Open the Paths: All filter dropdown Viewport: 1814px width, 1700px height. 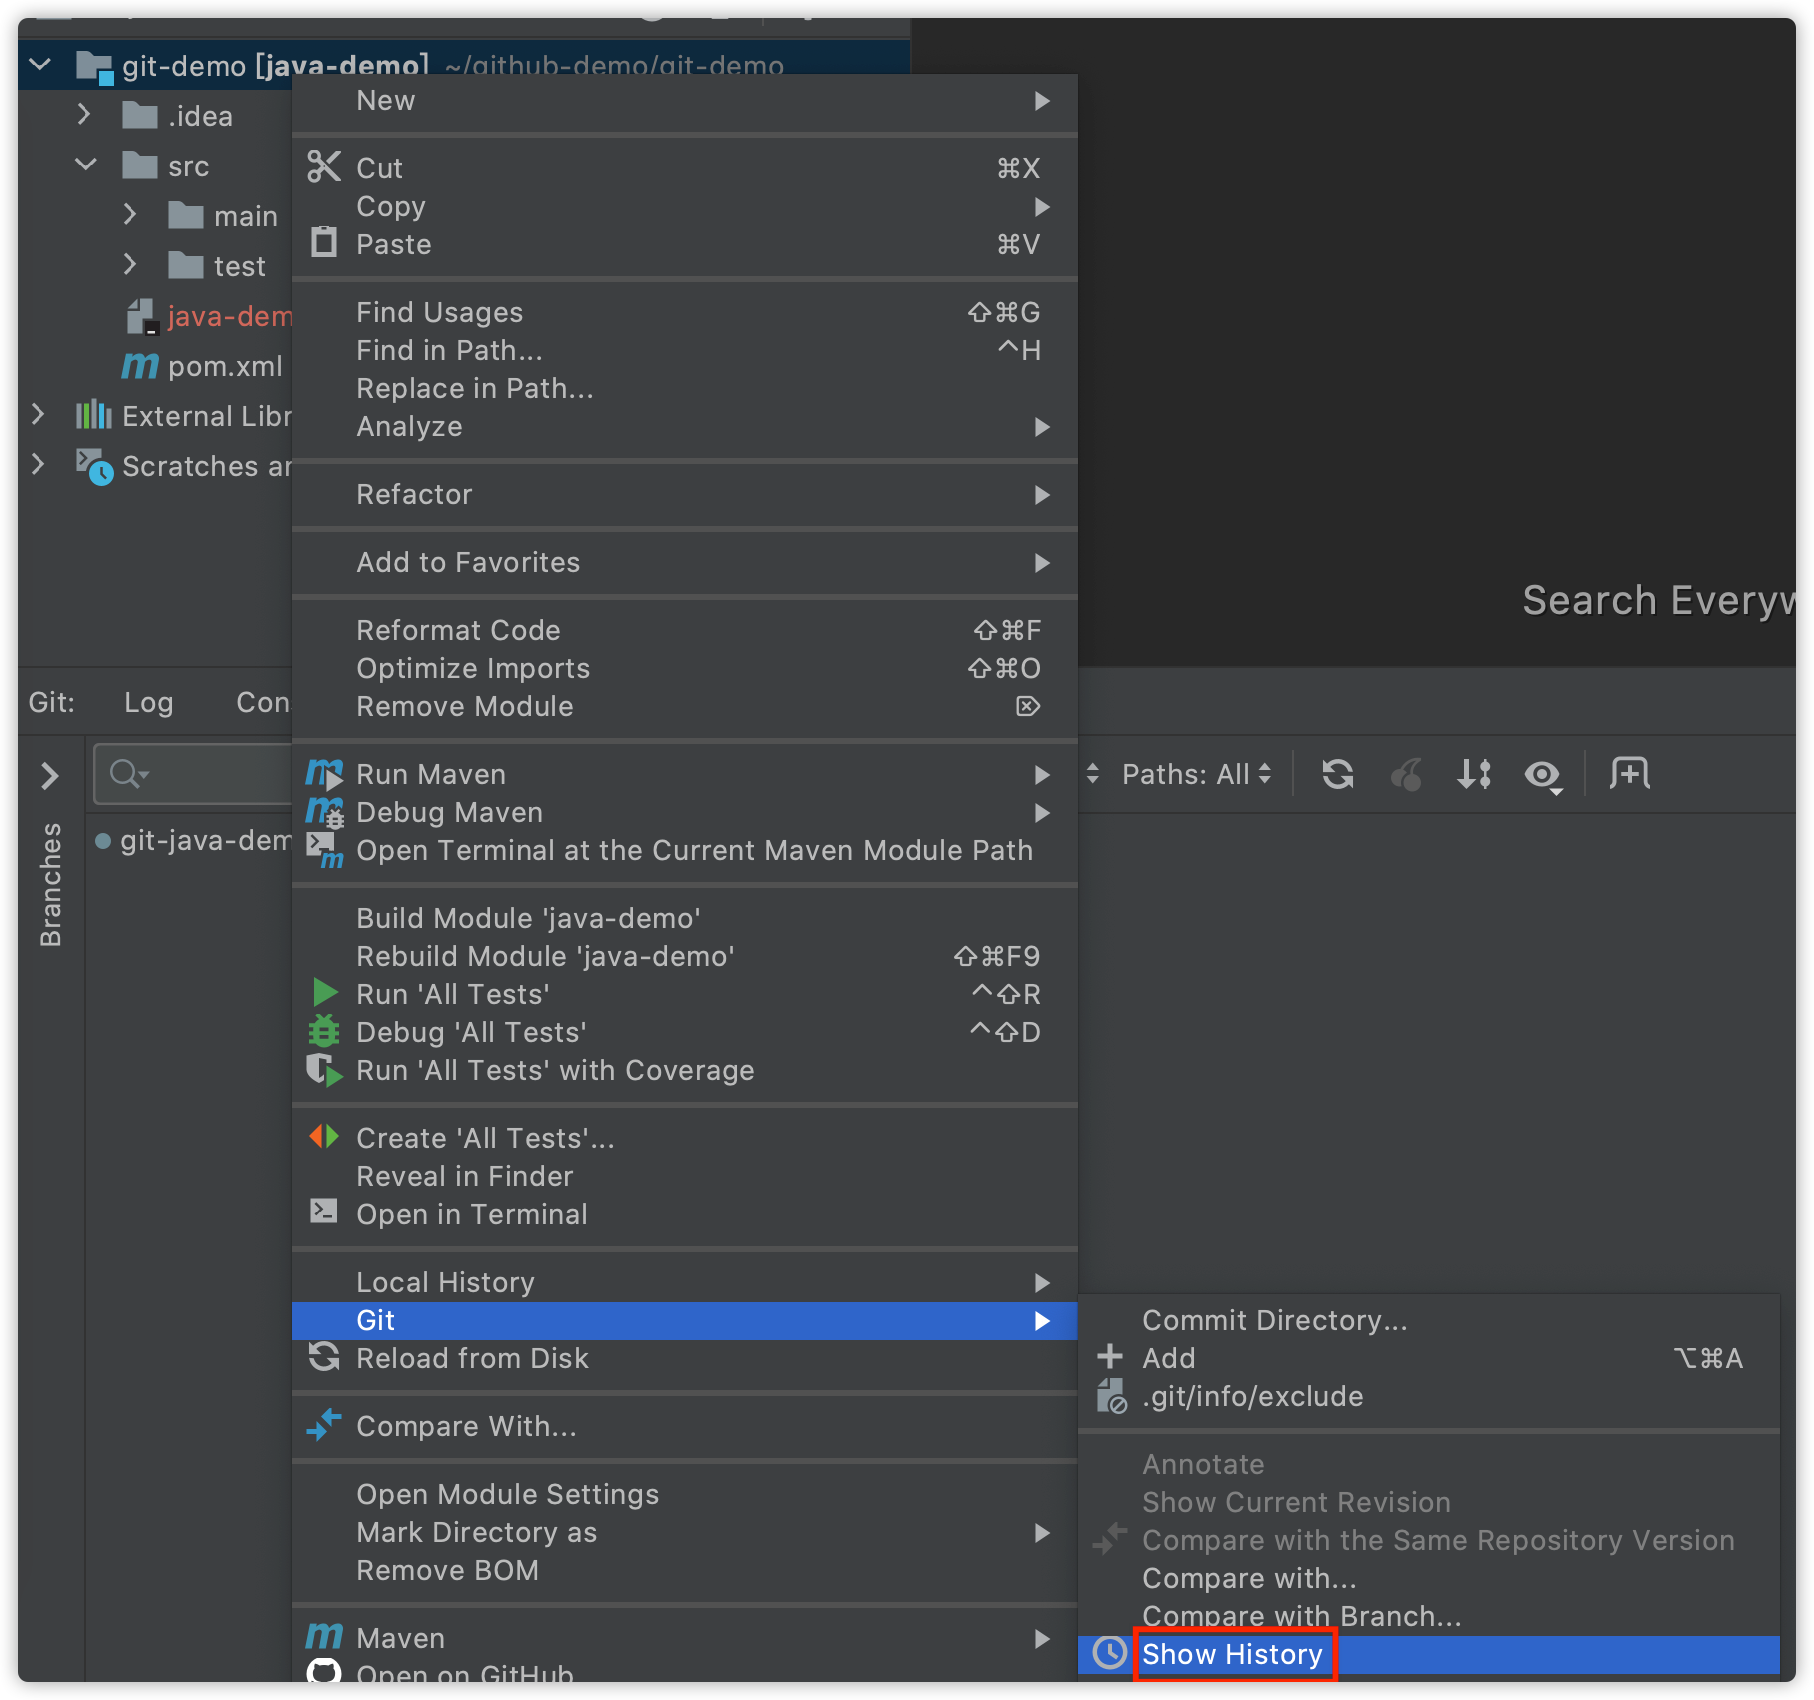click(x=1196, y=774)
